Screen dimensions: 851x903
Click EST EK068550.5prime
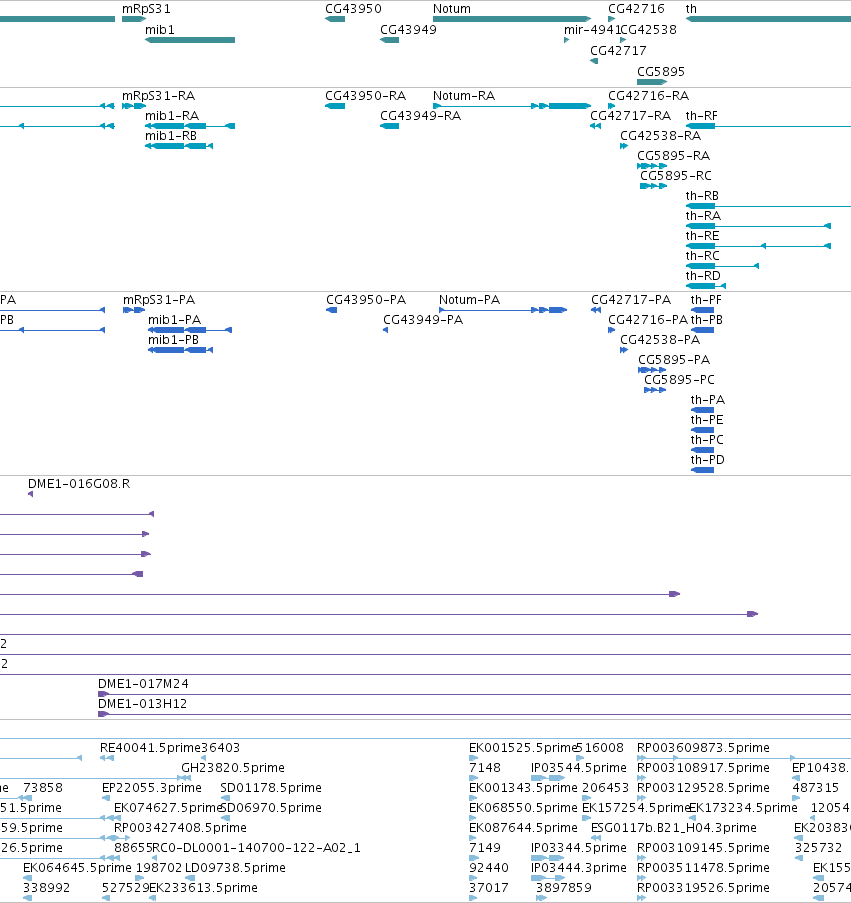[473, 818]
